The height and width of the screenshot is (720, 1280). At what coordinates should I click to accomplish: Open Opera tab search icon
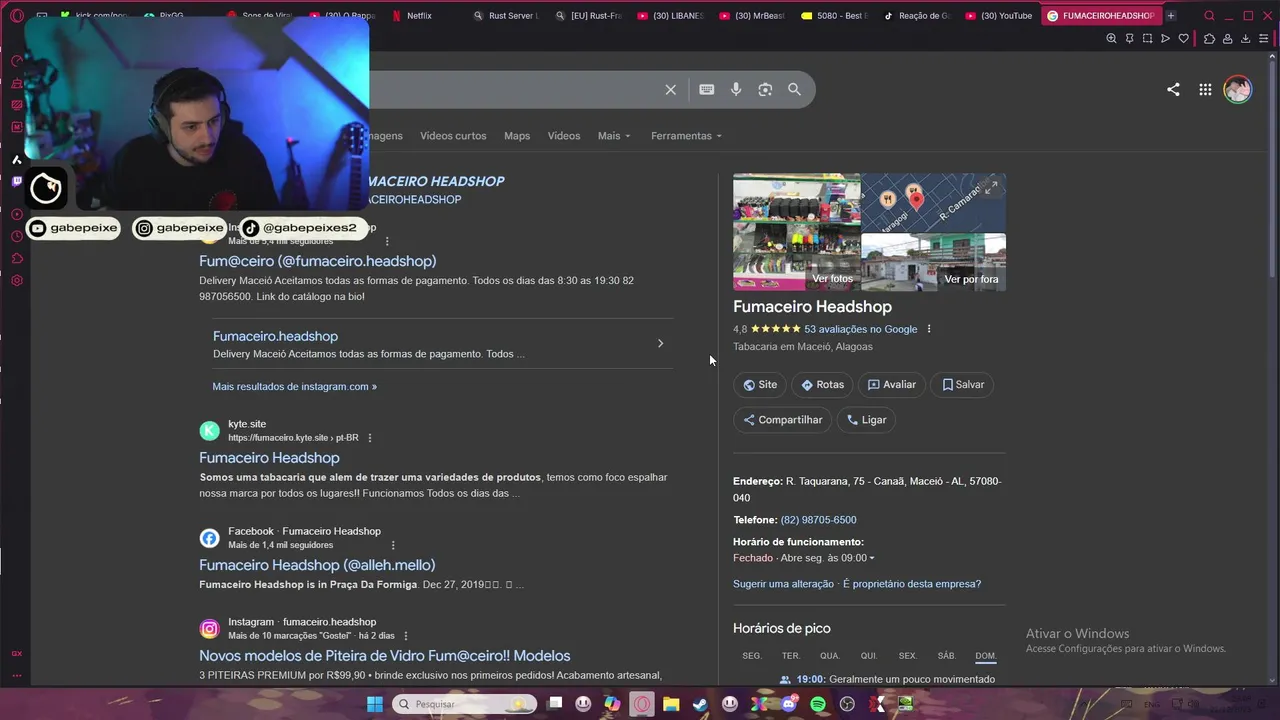[1209, 15]
